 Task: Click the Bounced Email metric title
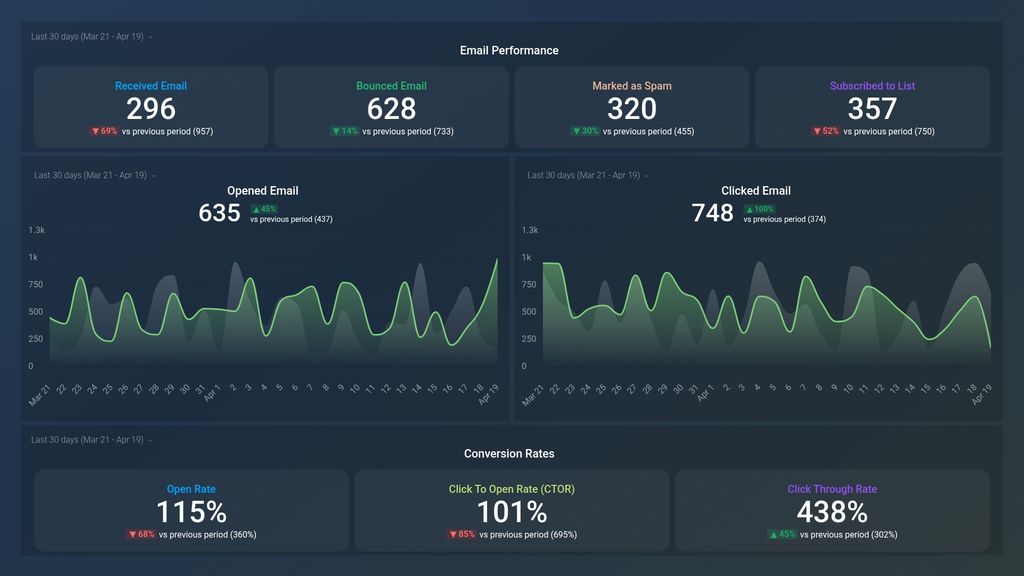coord(392,86)
